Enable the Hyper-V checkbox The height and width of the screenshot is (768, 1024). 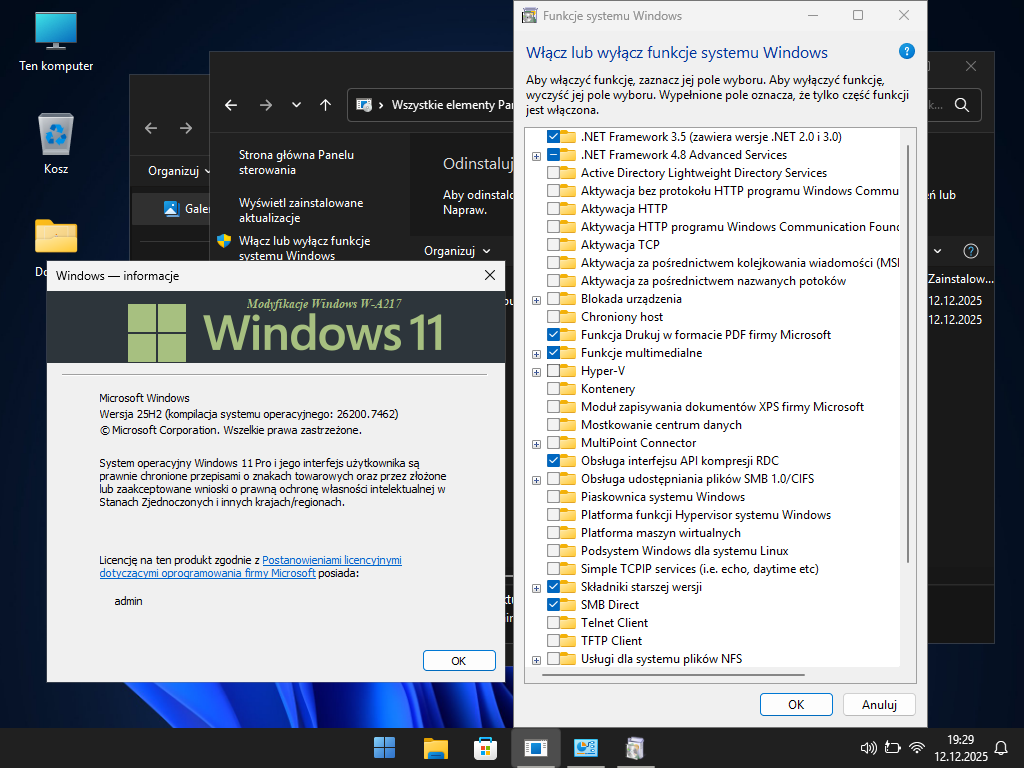(554, 371)
